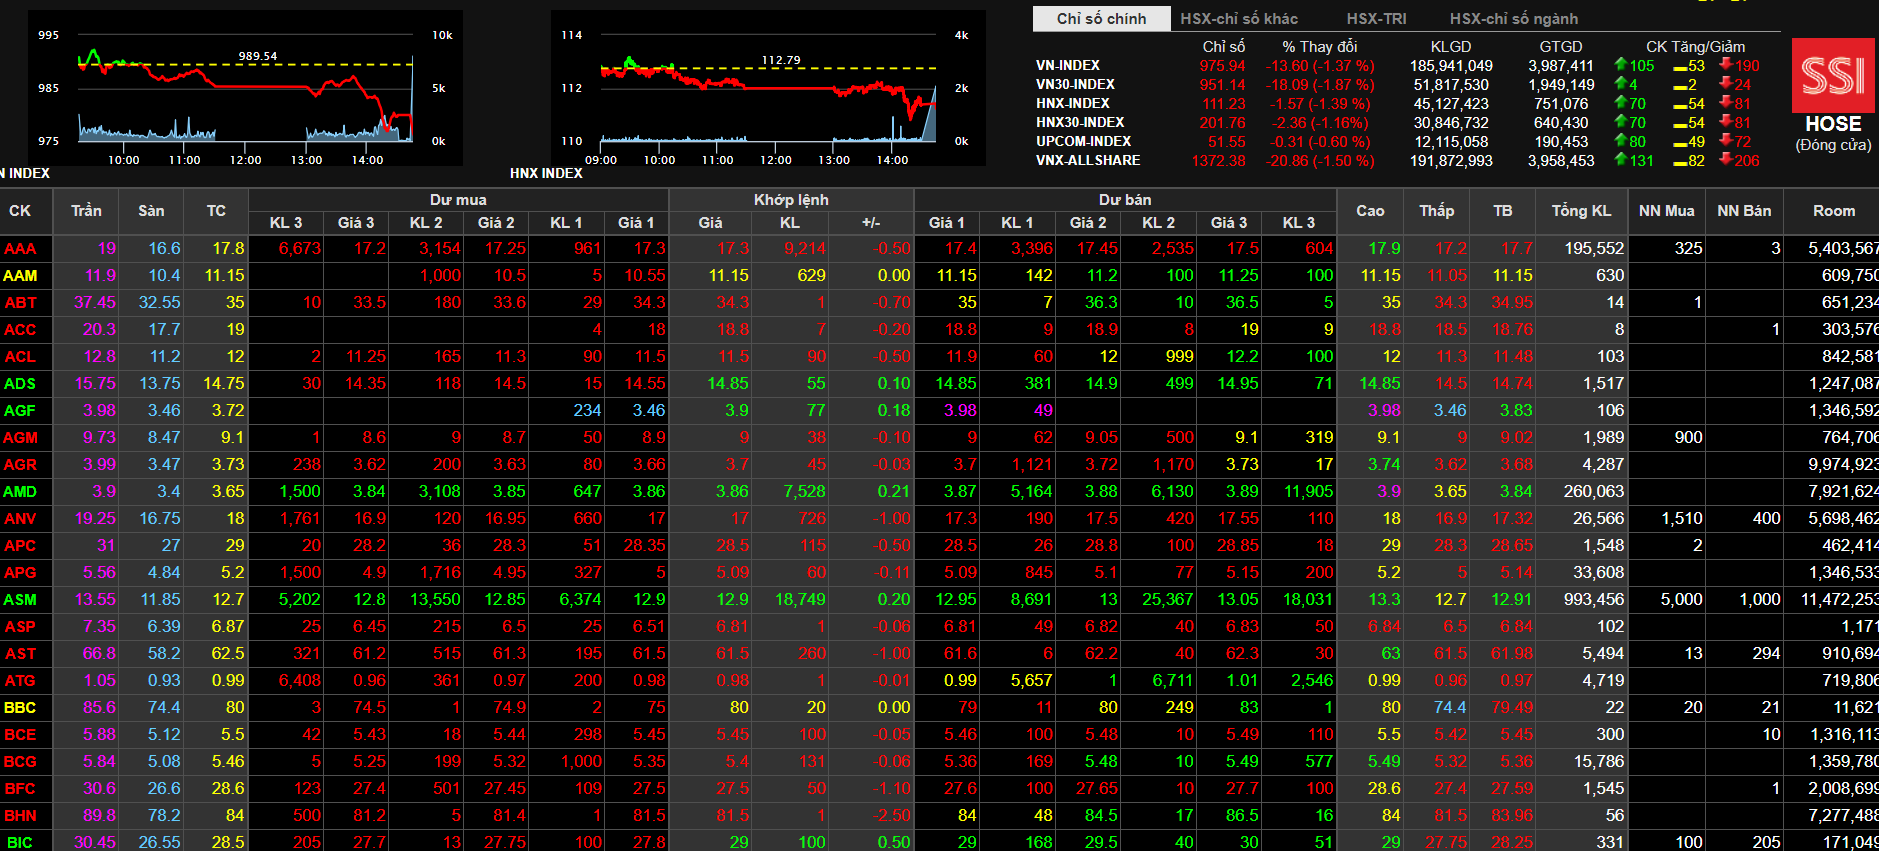Open the HSX-chỉ số khác tab
The width and height of the screenshot is (1879, 851).
coord(1239,18)
